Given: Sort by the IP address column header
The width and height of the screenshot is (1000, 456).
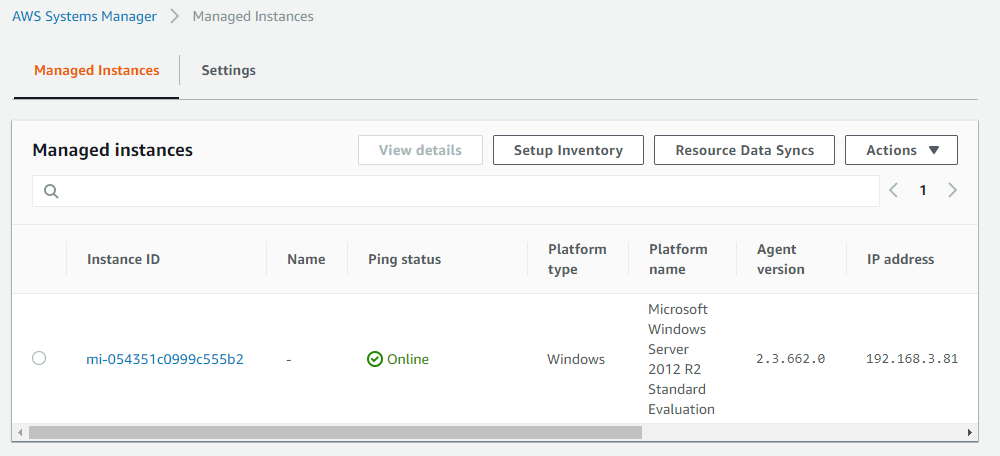Looking at the screenshot, I should [x=901, y=260].
